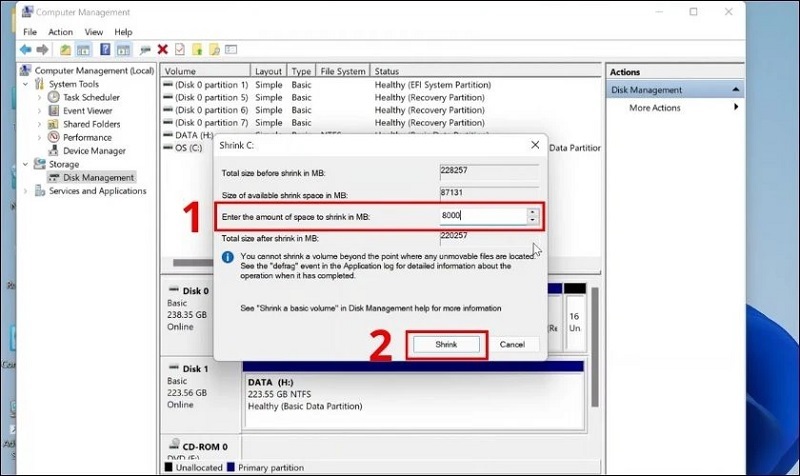800x476 pixels.
Task: Click the Up one level folder icon
Action: tap(66, 49)
